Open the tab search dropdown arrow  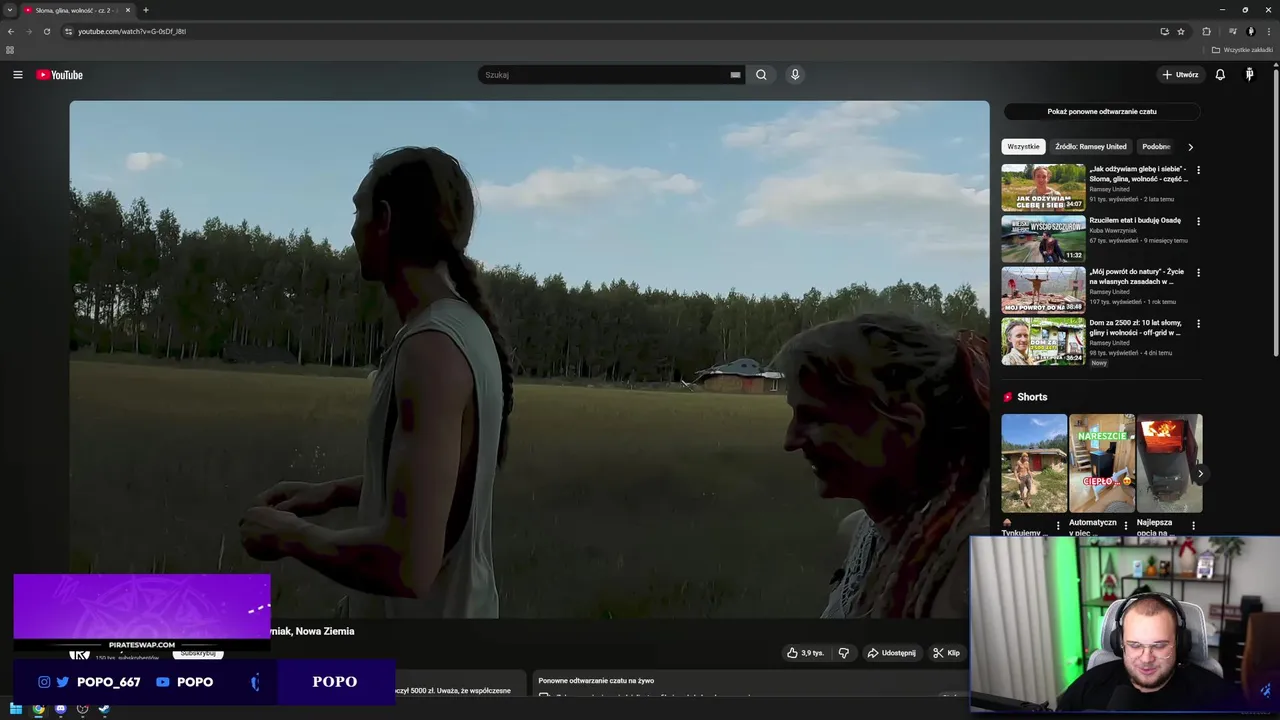[x=9, y=10]
